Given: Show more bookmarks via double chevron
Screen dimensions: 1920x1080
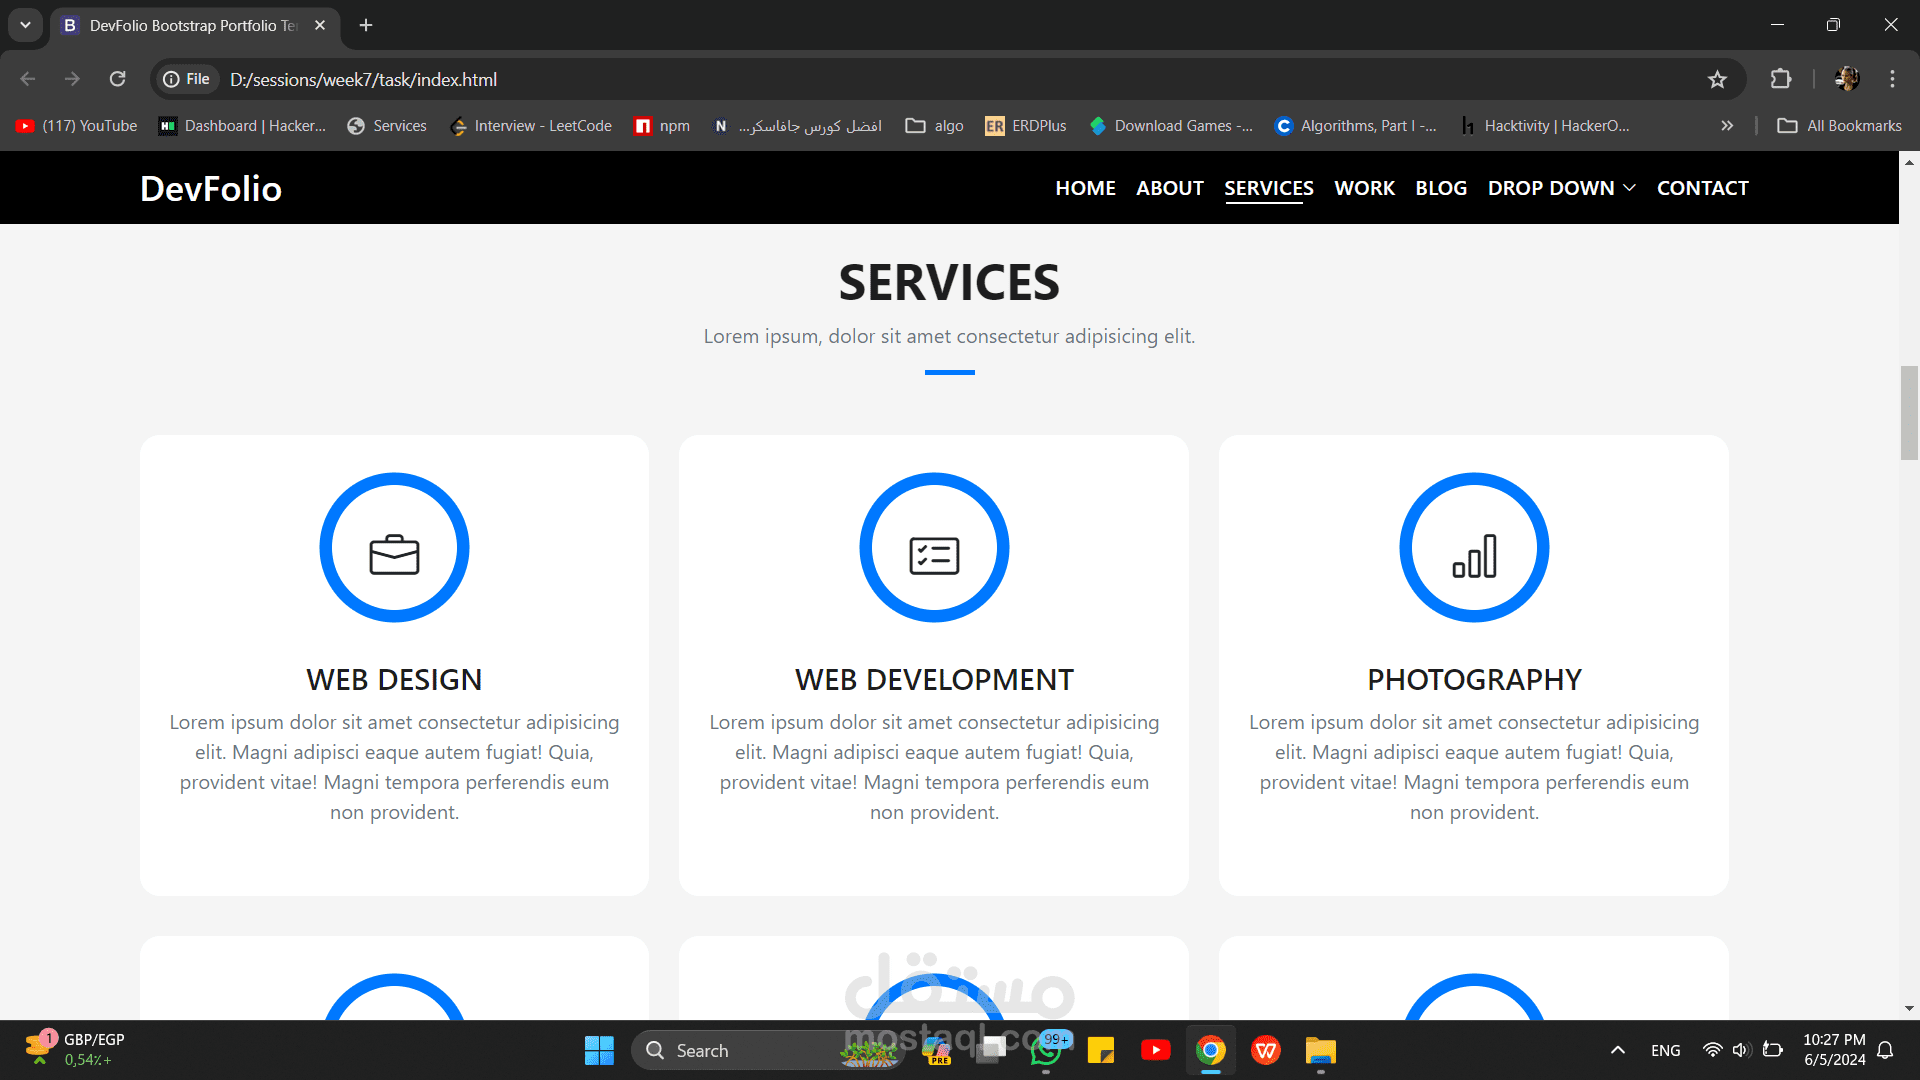Looking at the screenshot, I should (x=1727, y=126).
